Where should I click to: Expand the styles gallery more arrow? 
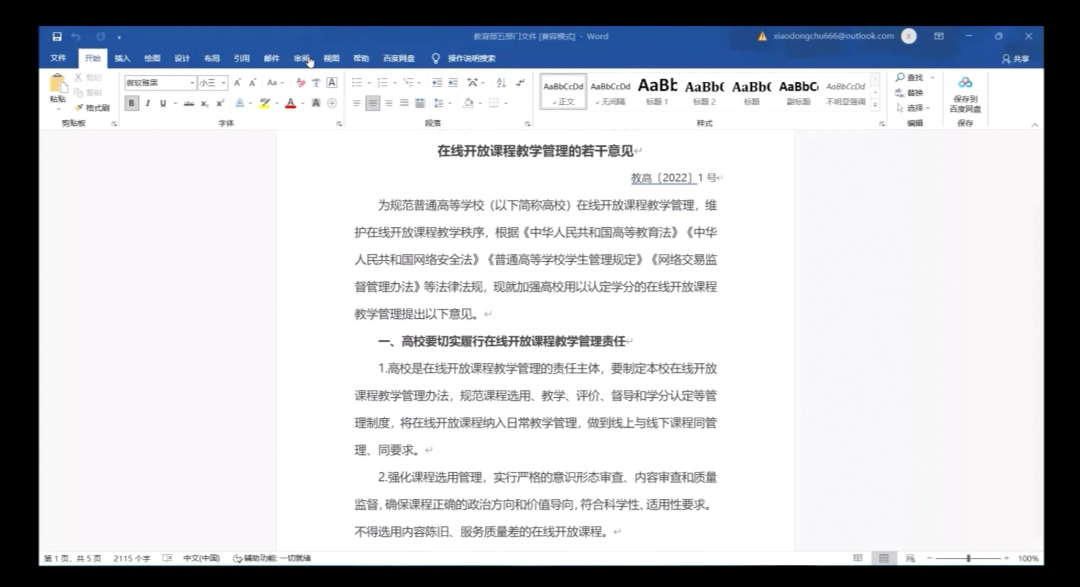click(x=876, y=103)
